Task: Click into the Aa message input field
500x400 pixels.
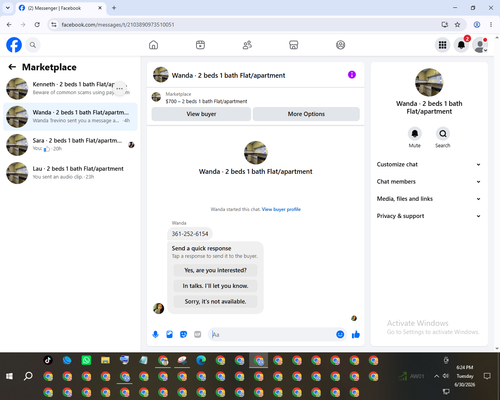Action: click(272, 334)
